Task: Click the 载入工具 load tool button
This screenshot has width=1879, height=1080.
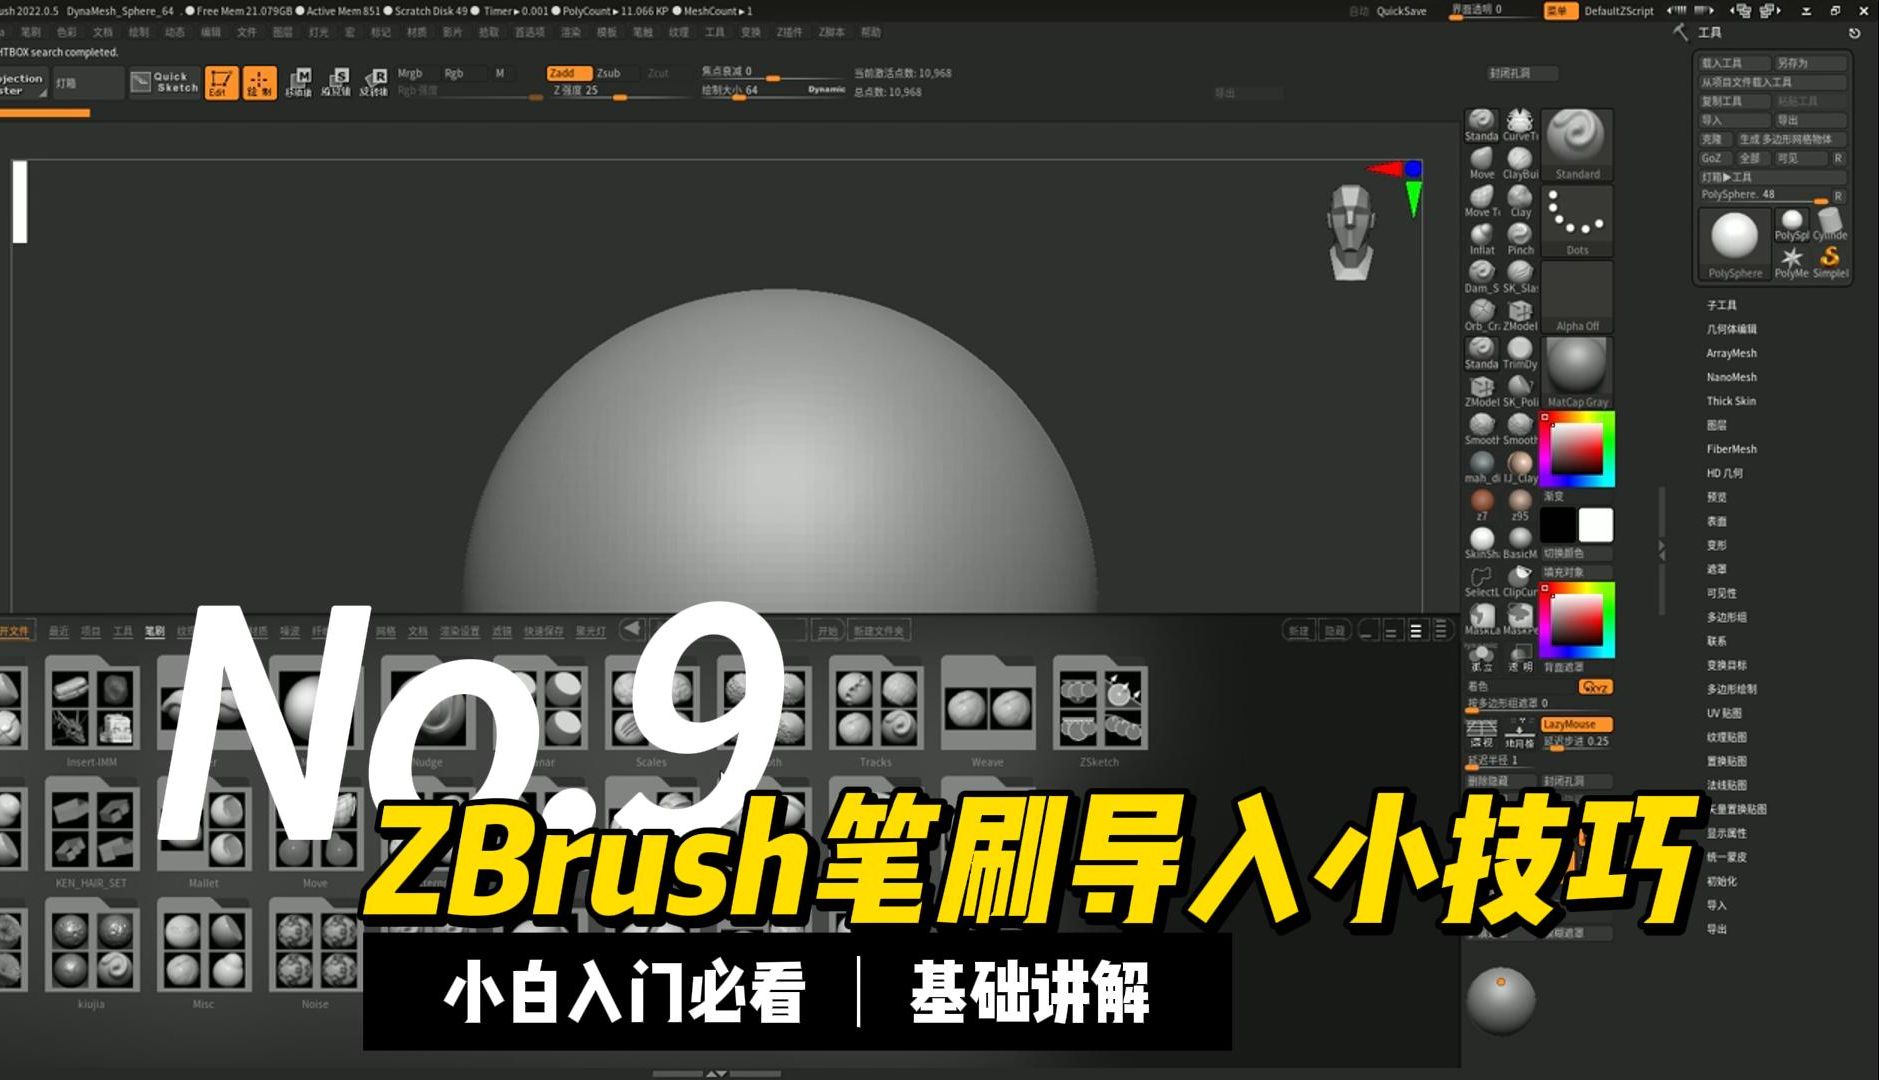Action: [x=1735, y=62]
